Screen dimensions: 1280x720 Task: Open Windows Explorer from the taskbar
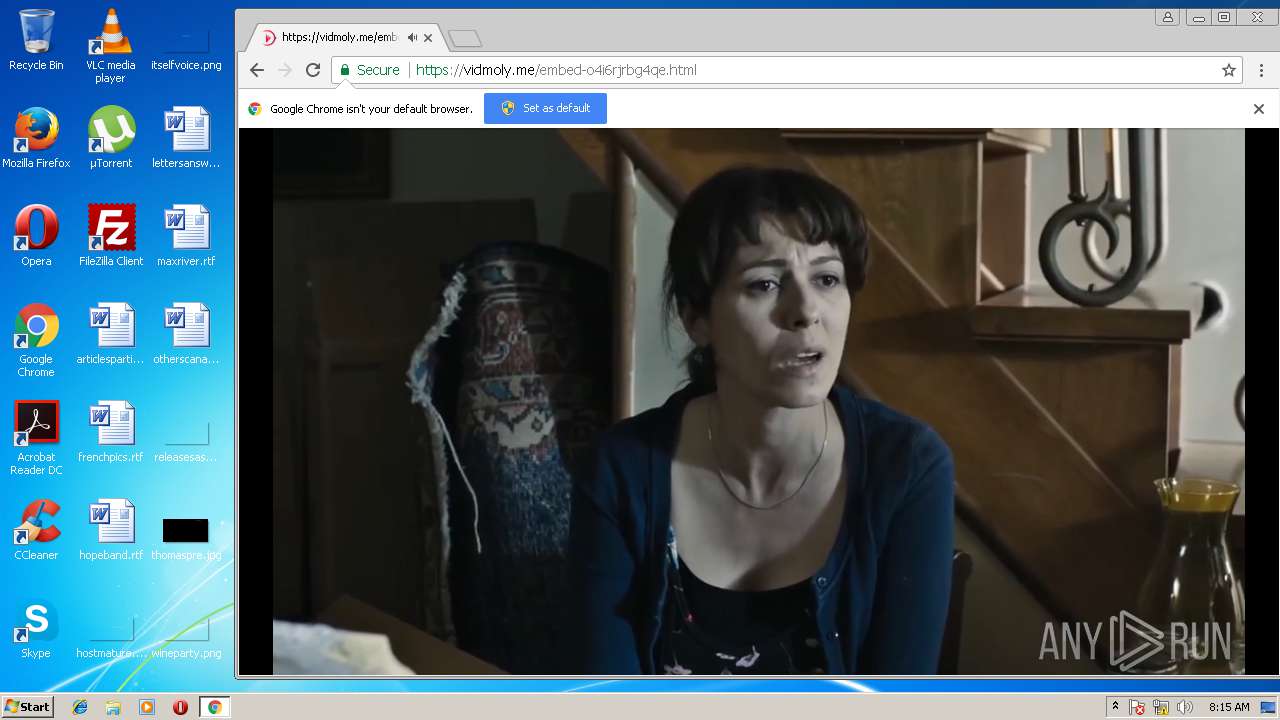click(x=113, y=707)
